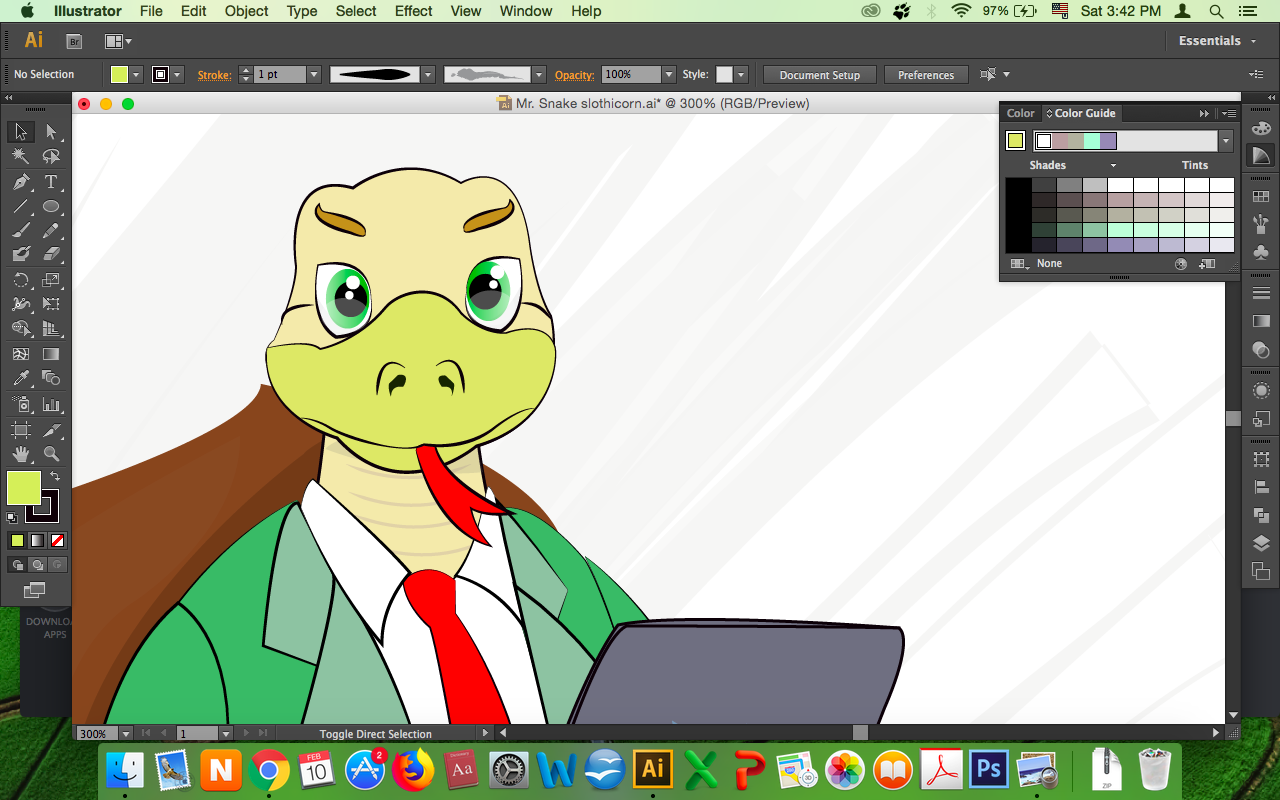This screenshot has height=800, width=1280.
Task: Swap fill and stroke colors
Action: [x=55, y=477]
